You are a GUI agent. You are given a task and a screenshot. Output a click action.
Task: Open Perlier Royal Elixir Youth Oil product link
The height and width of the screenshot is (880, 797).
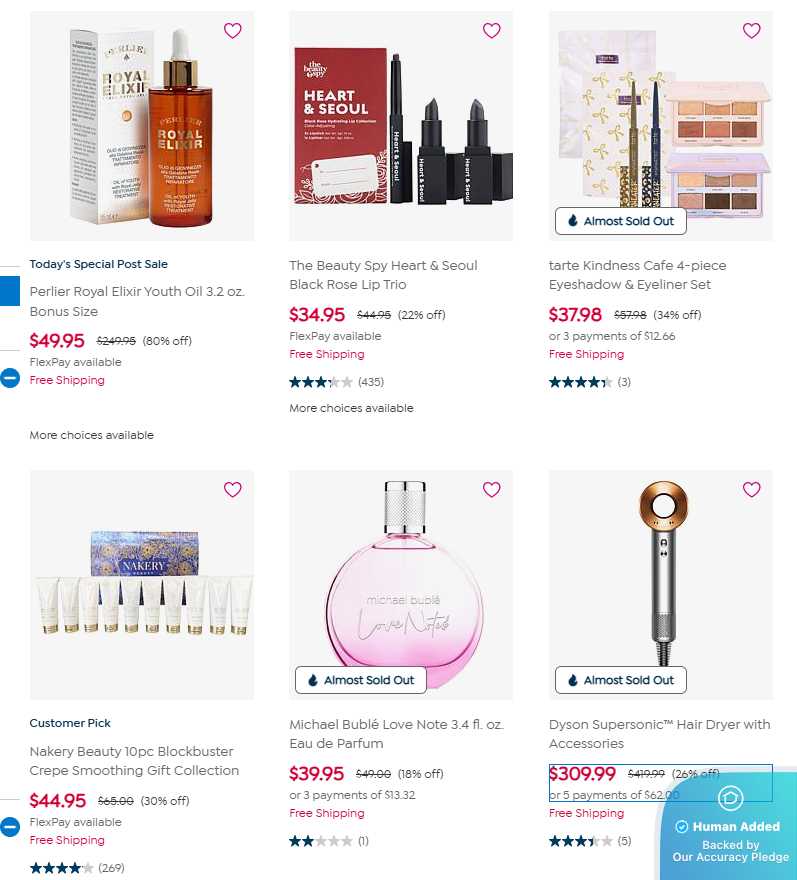tap(137, 301)
